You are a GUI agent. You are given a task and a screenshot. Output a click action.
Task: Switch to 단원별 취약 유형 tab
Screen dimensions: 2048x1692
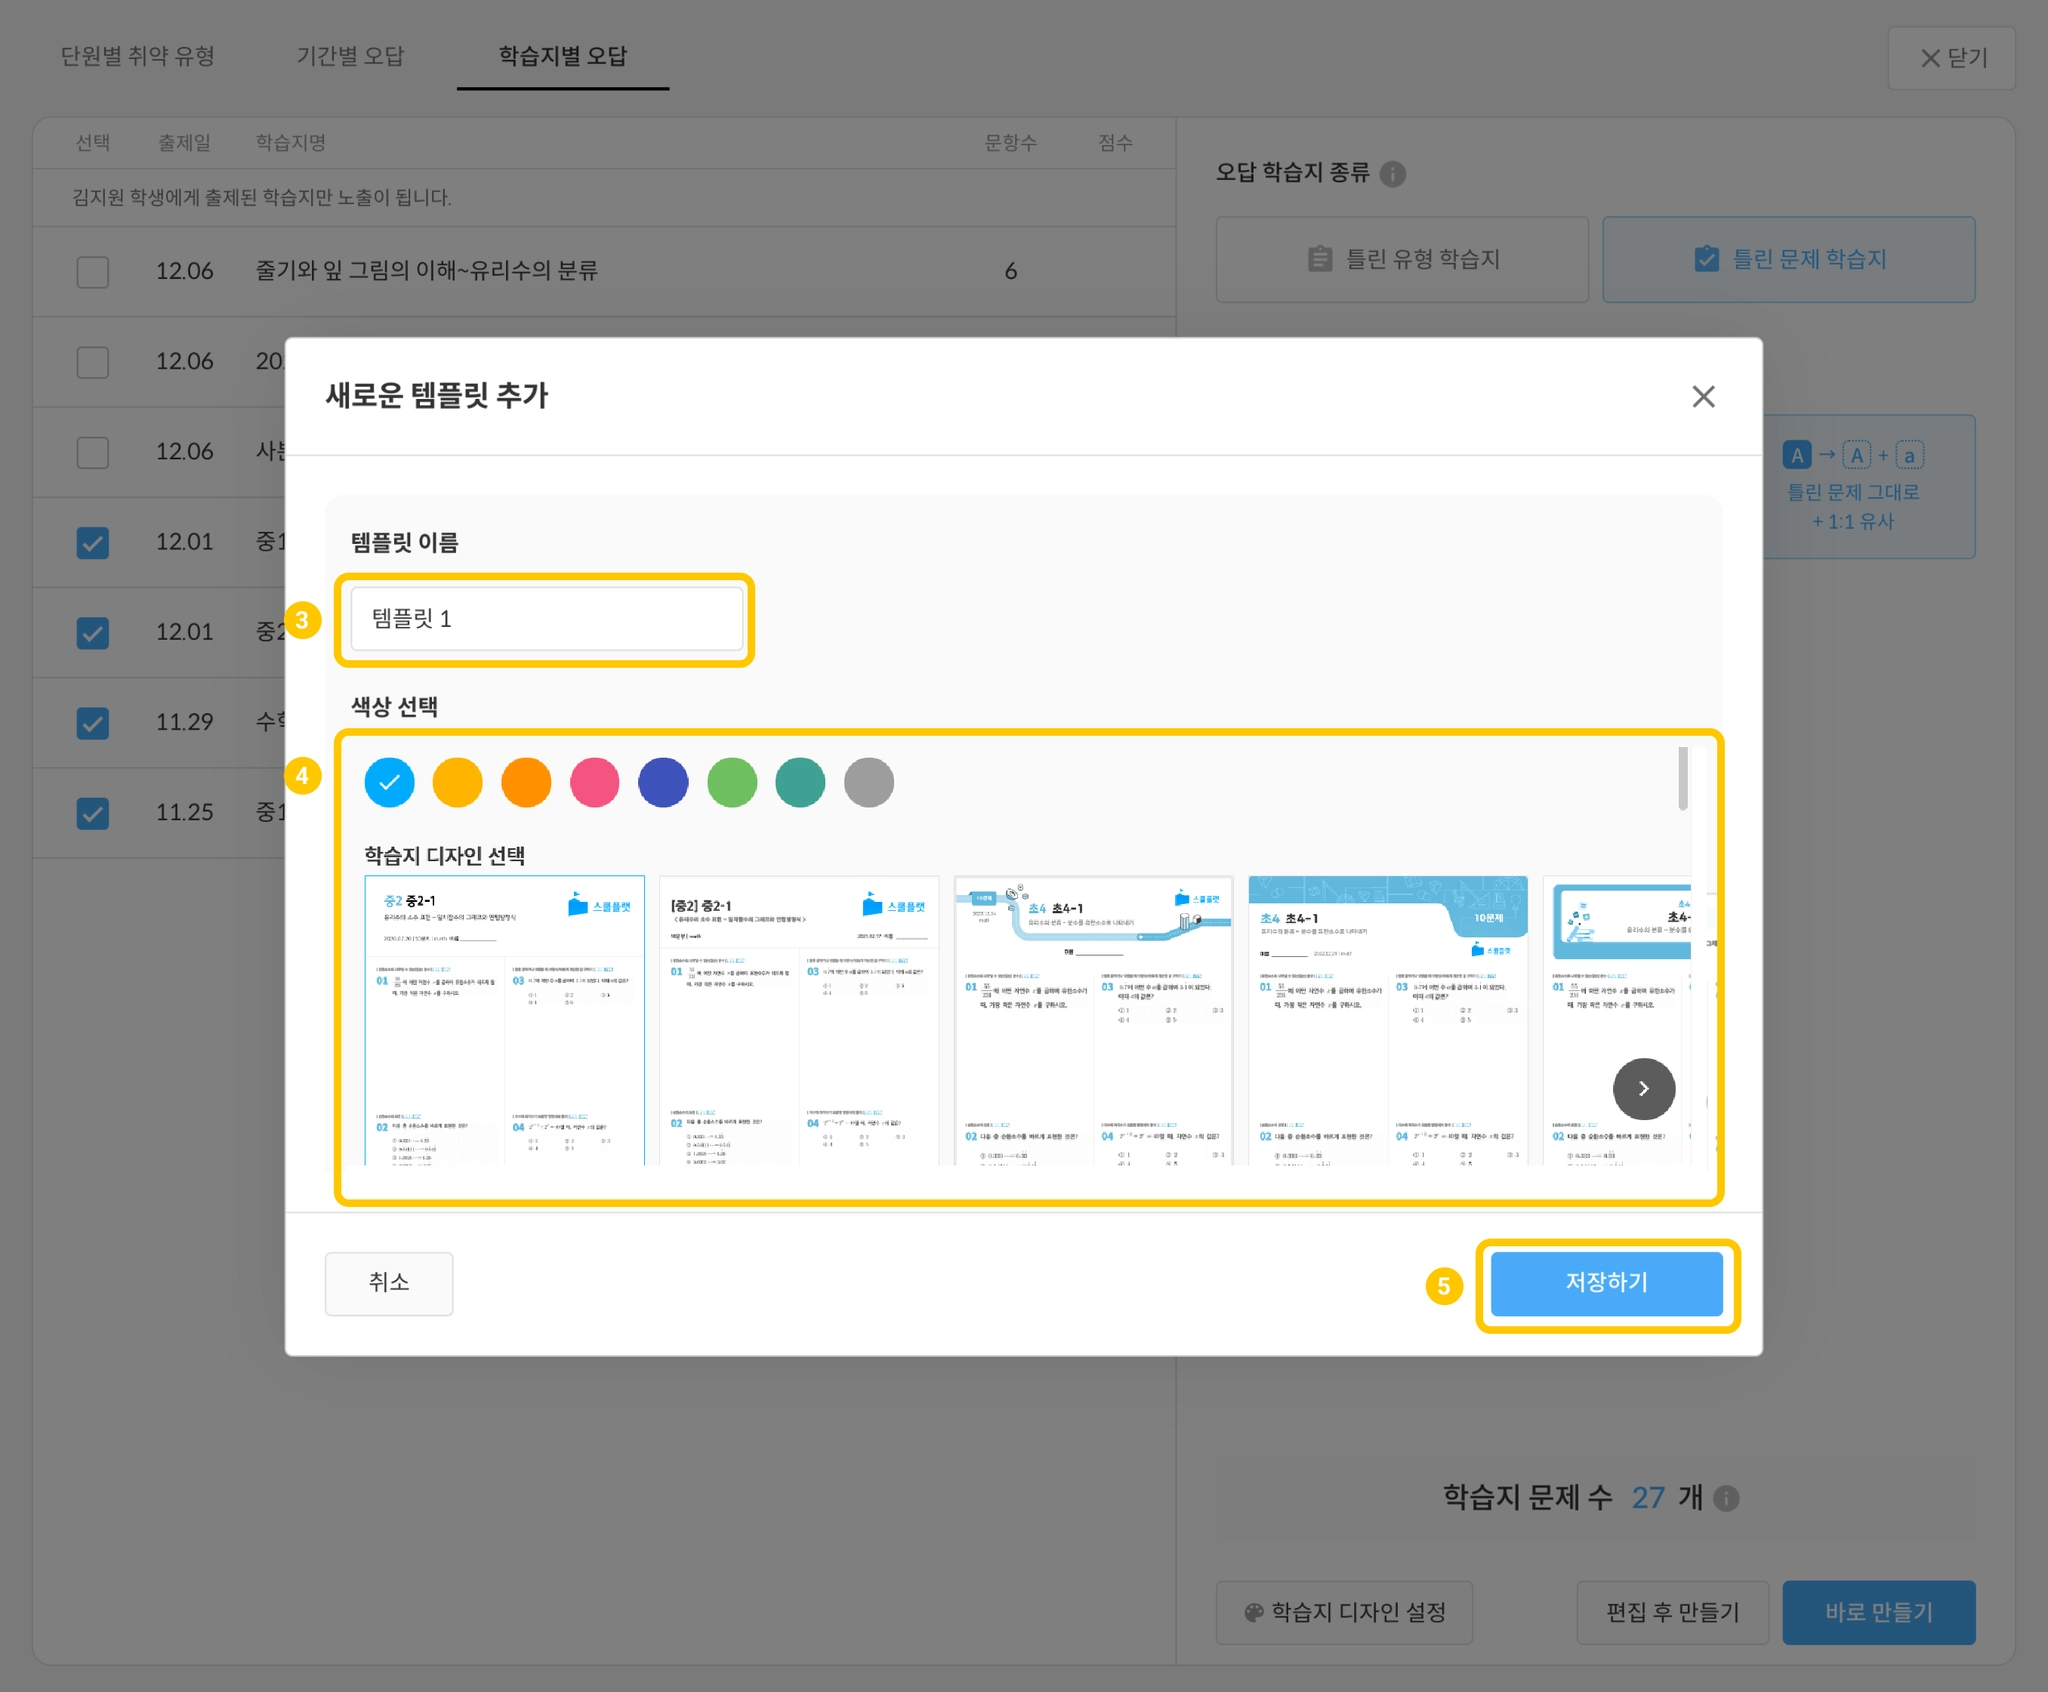138,56
